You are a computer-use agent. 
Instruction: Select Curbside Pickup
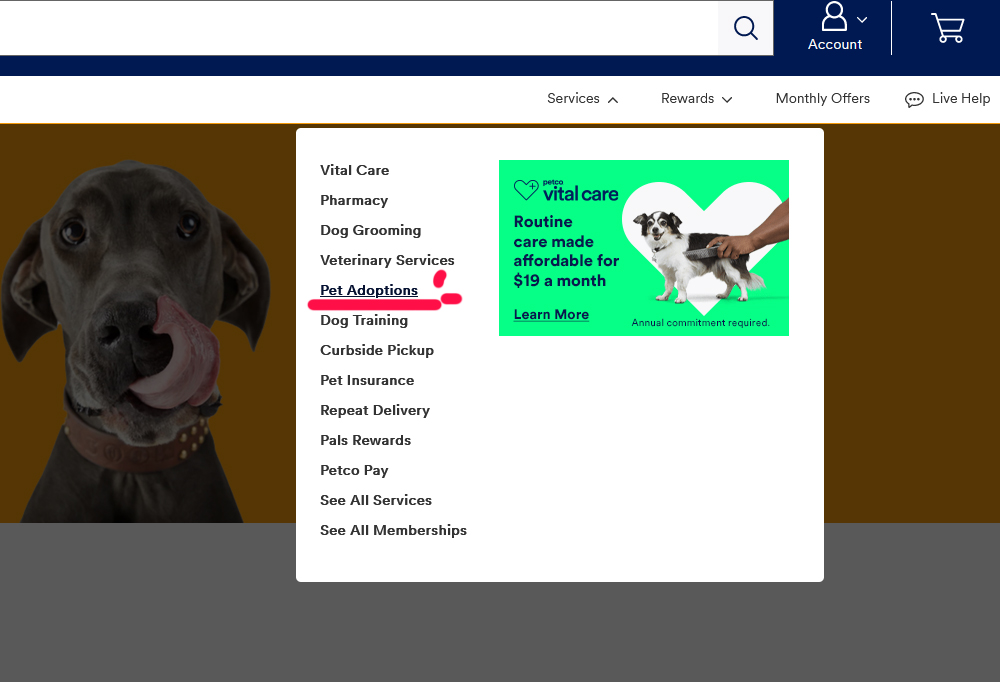tap(377, 350)
